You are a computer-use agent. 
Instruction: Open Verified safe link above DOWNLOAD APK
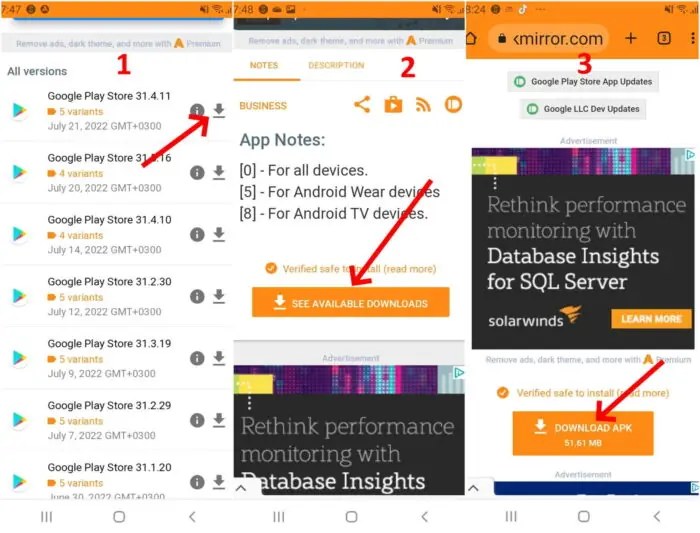point(583,393)
